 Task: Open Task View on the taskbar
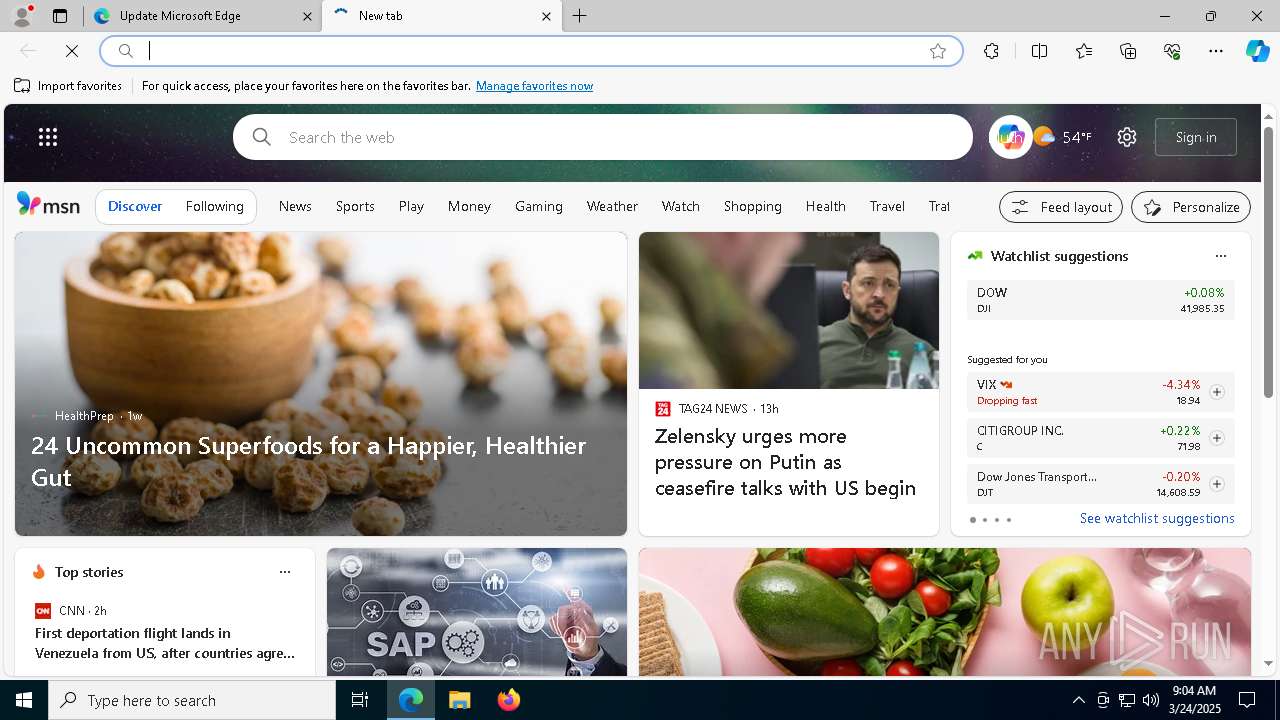[360, 700]
